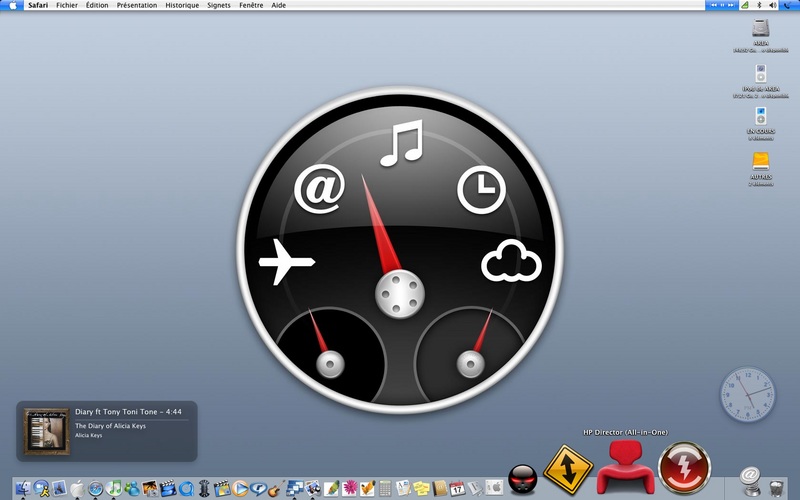The width and height of the screenshot is (800, 500).
Task: Click the yellow diamond arrows dock icon
Action: pos(568,468)
